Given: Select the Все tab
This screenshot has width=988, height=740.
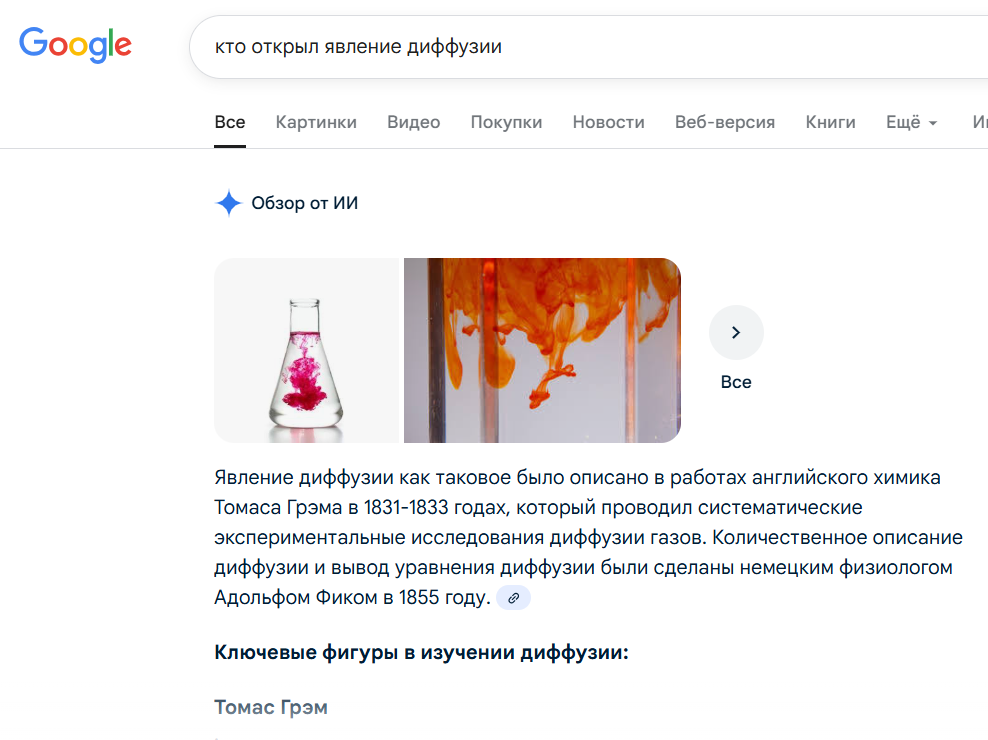Looking at the screenshot, I should (229, 122).
